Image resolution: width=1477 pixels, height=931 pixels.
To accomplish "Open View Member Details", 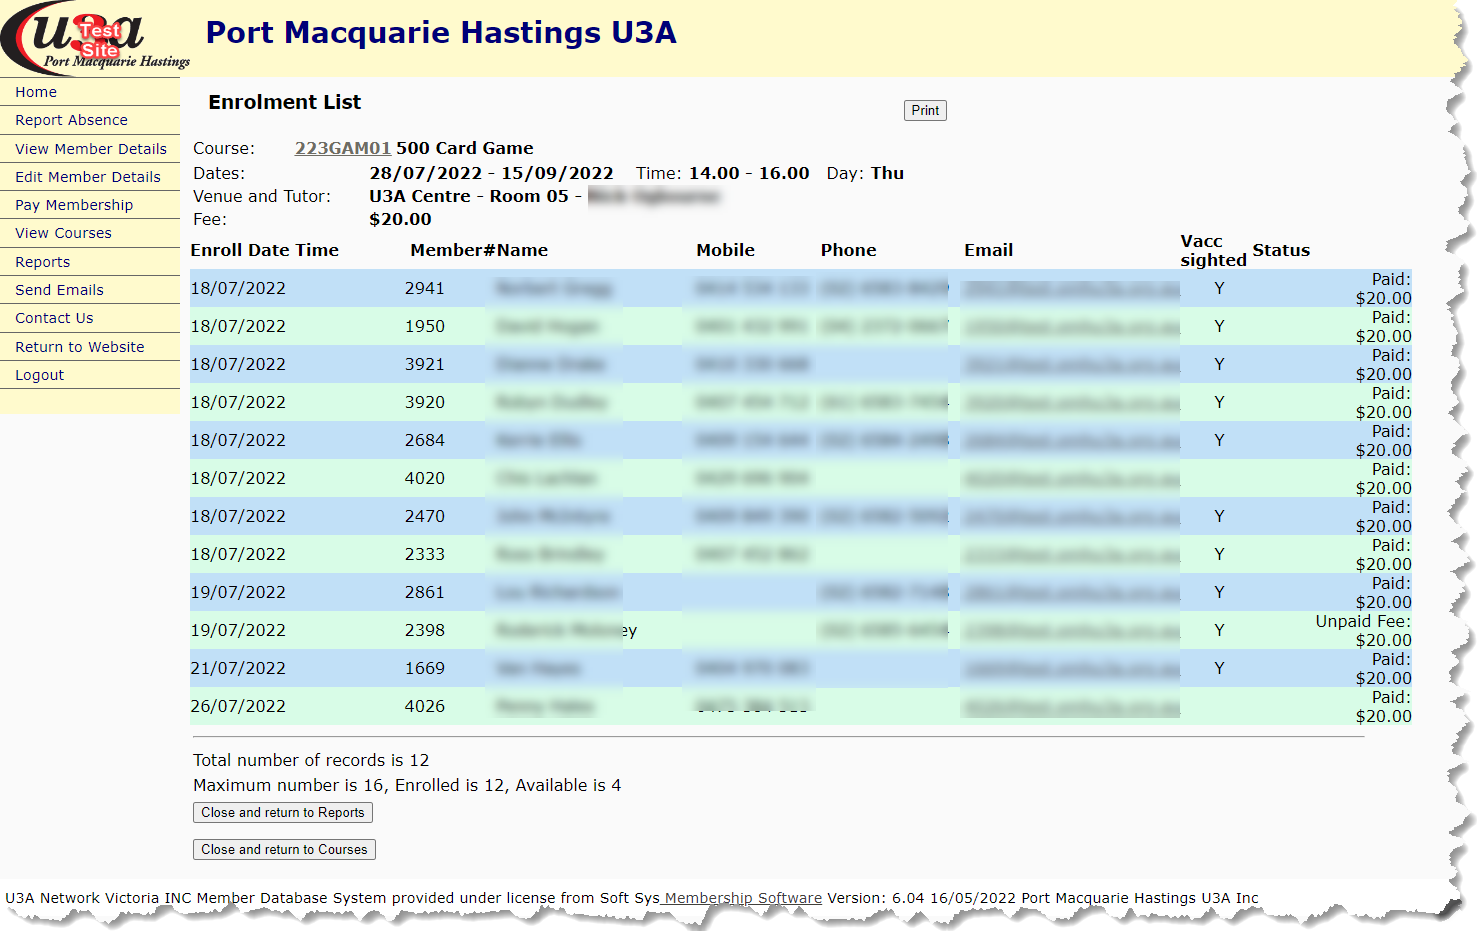I will [91, 148].
